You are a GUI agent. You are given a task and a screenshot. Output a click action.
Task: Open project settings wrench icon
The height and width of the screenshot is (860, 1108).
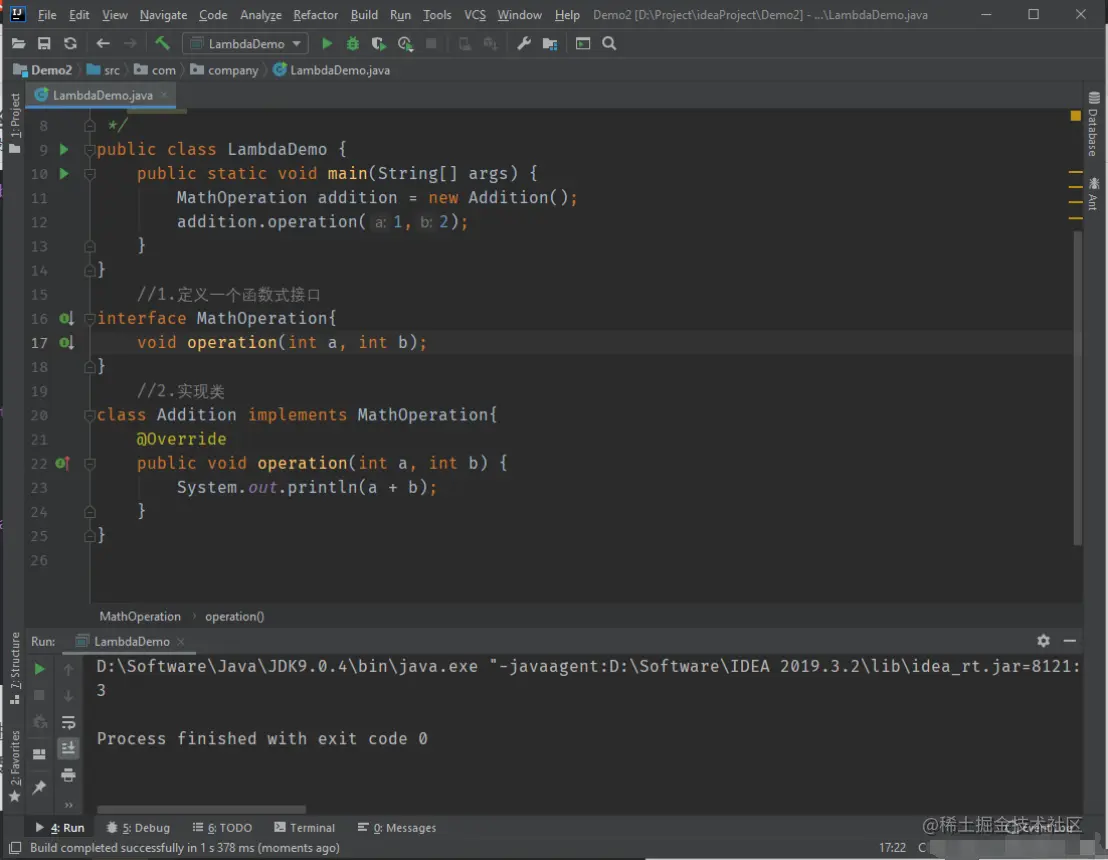click(524, 44)
